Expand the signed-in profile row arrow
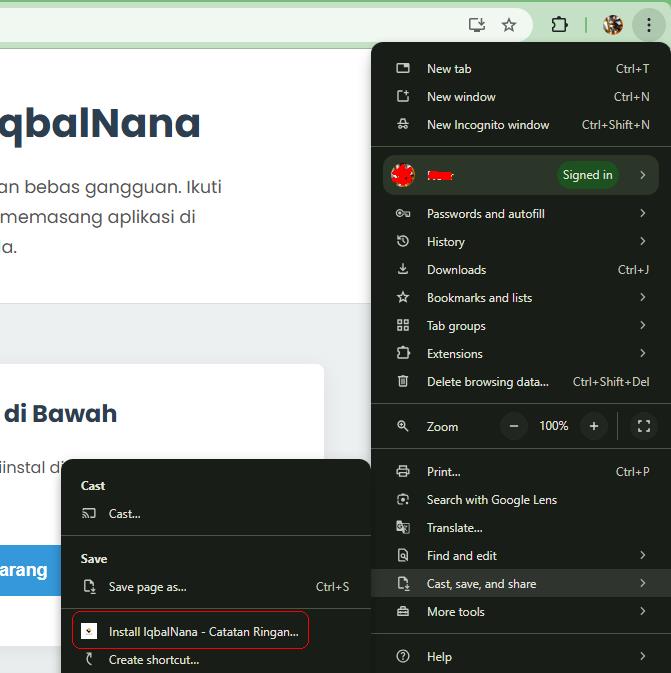671x673 pixels. 642,175
